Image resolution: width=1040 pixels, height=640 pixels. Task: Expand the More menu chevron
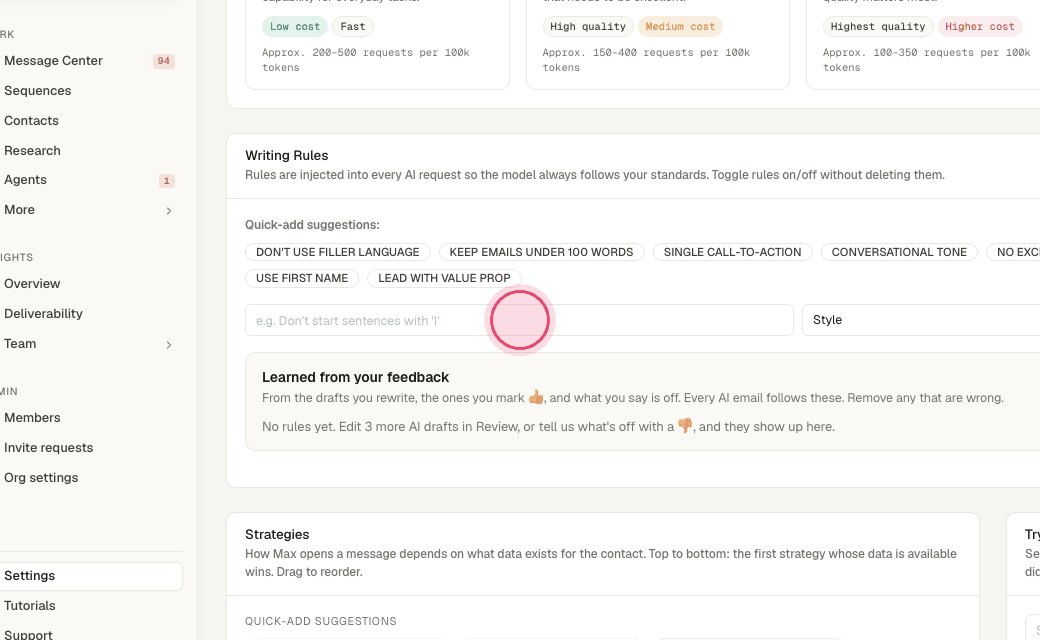point(168,211)
